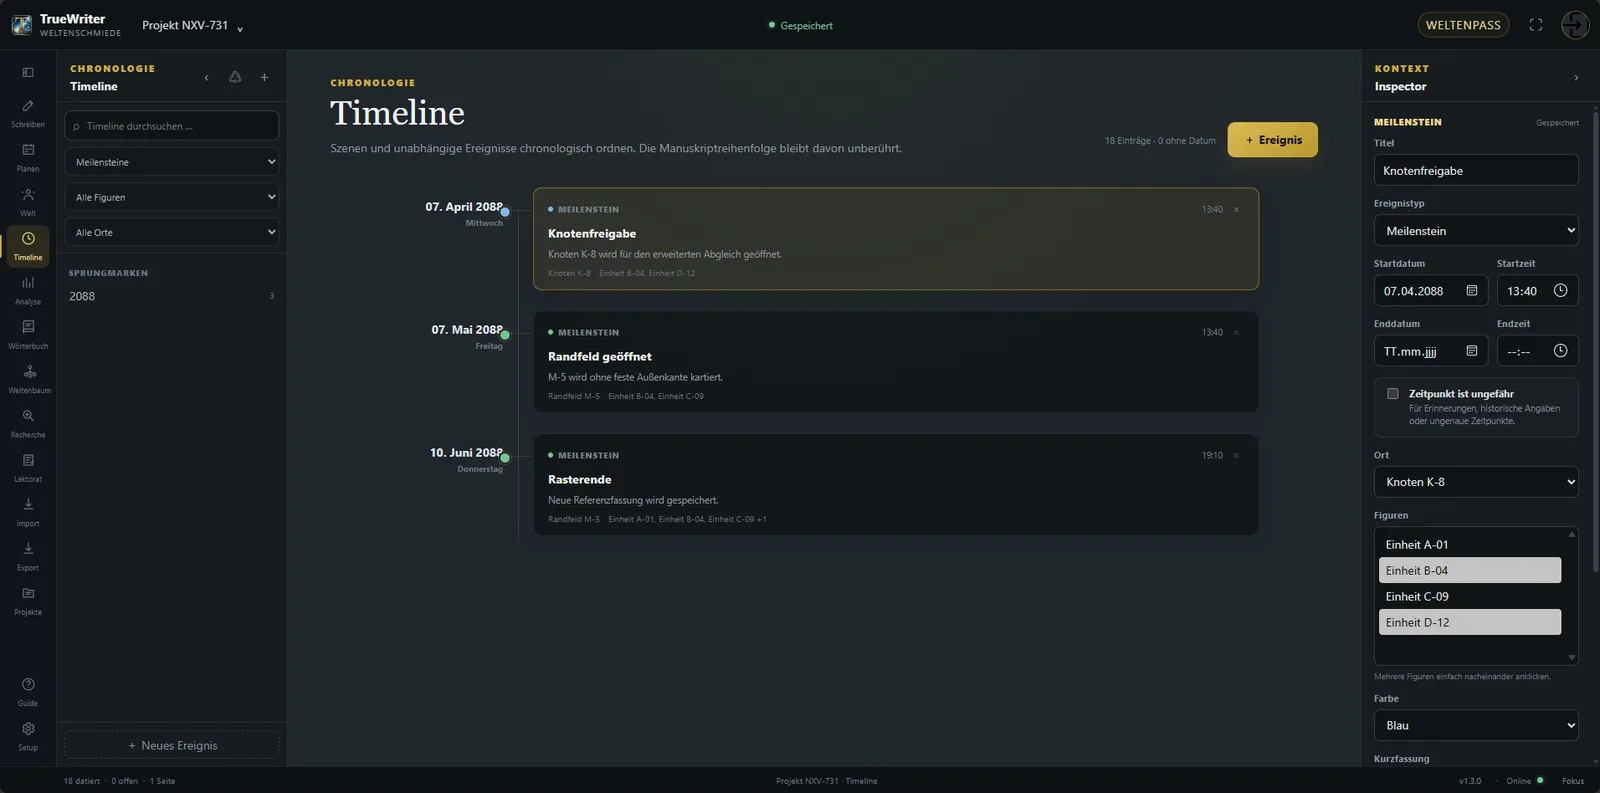Select Einheit A-01 in the Figuren list
1600x793 pixels.
tap(1469, 545)
